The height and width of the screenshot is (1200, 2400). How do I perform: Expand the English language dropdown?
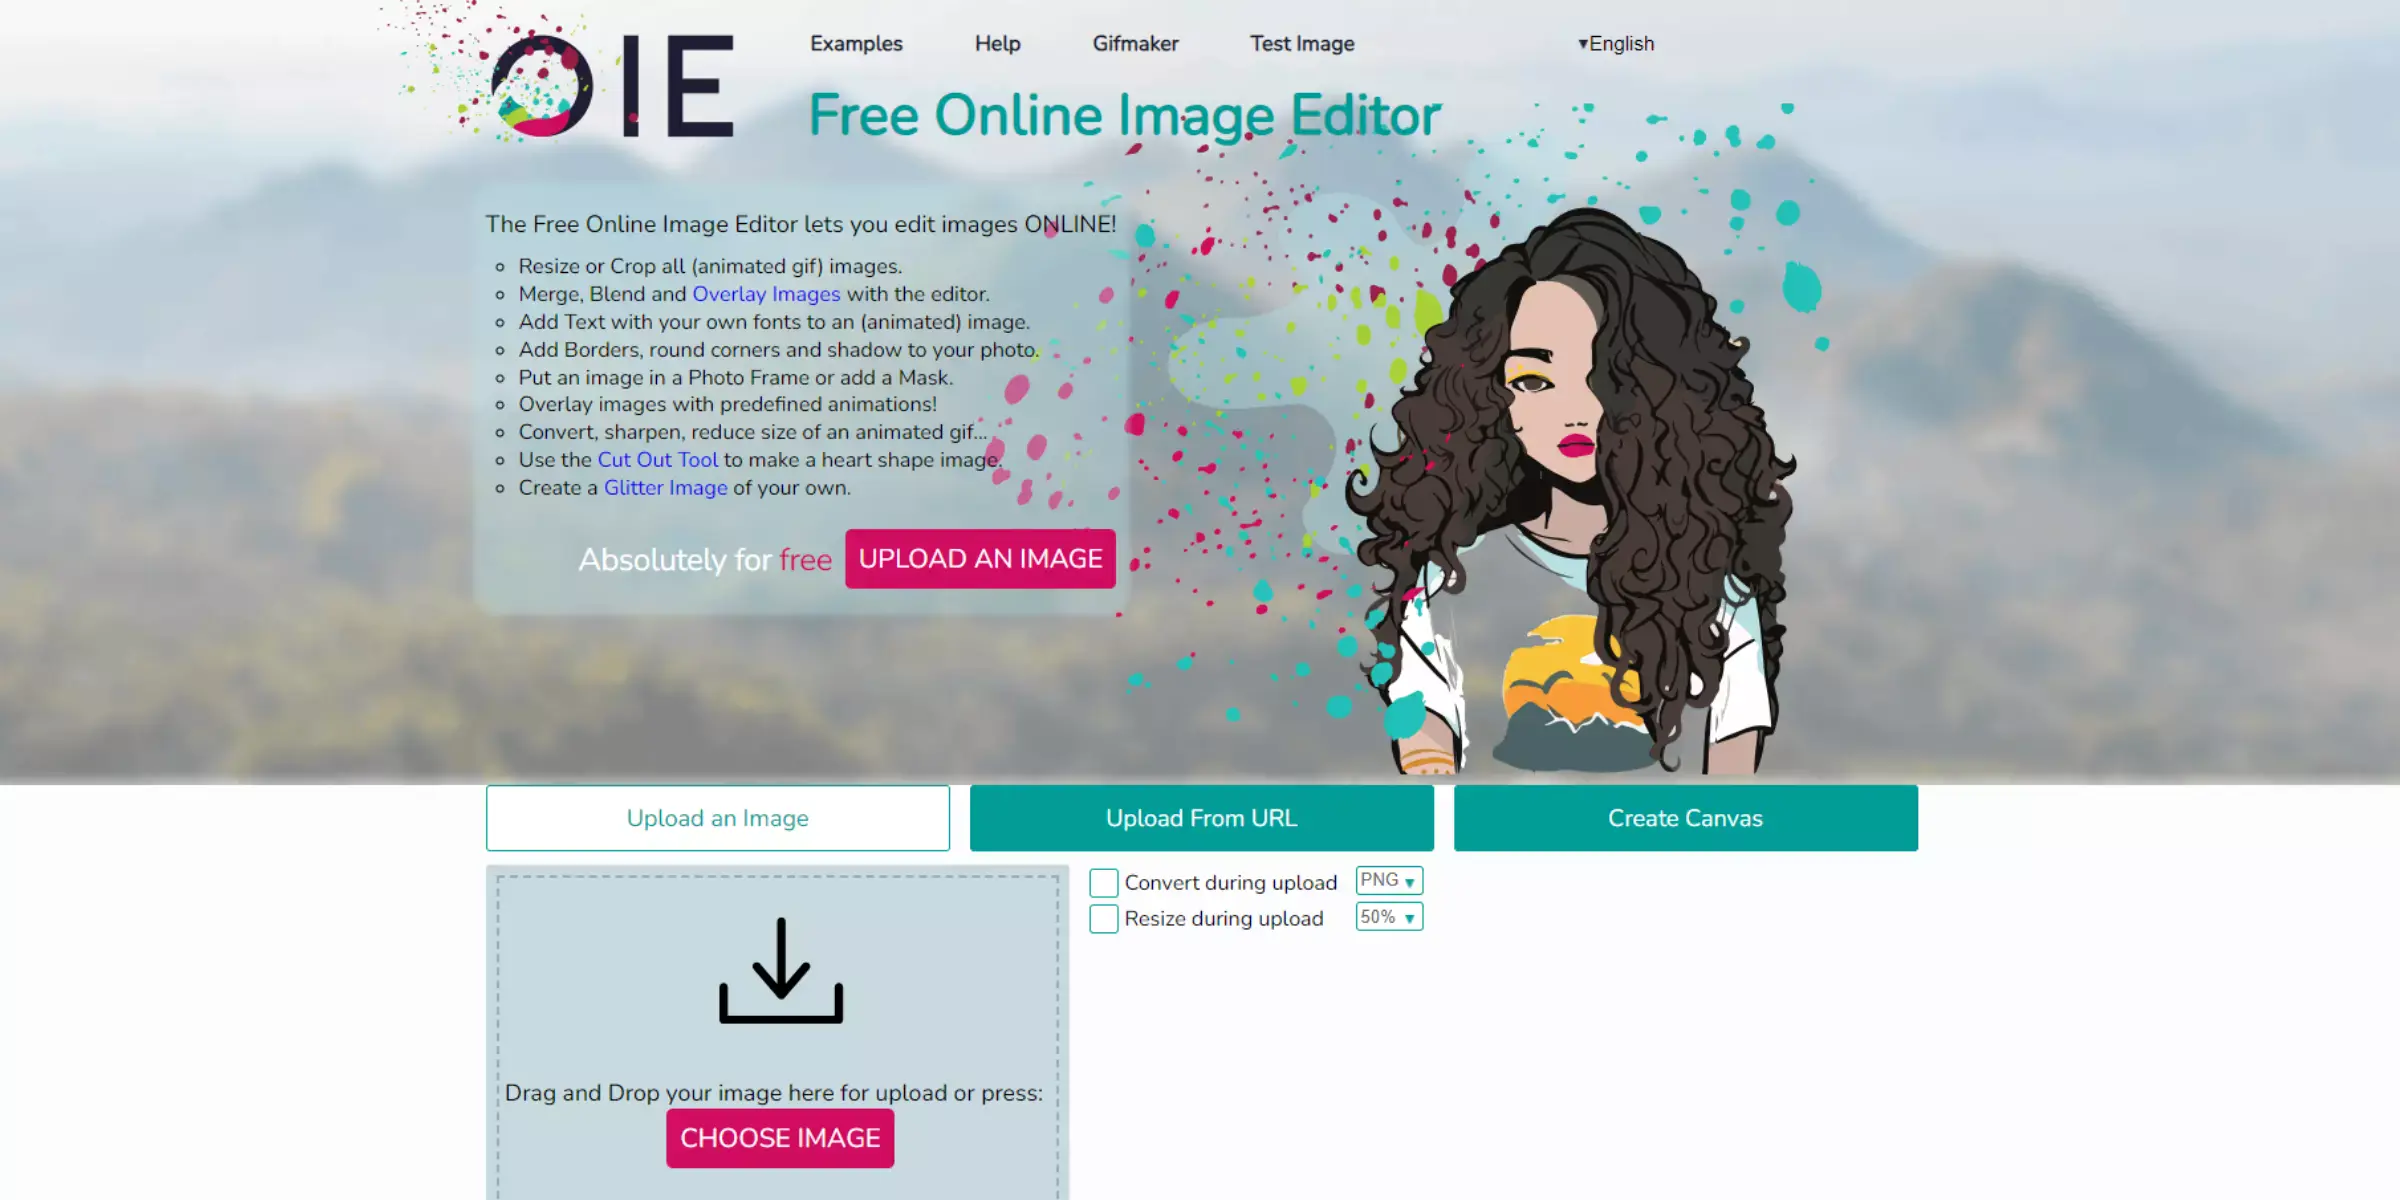[1615, 43]
